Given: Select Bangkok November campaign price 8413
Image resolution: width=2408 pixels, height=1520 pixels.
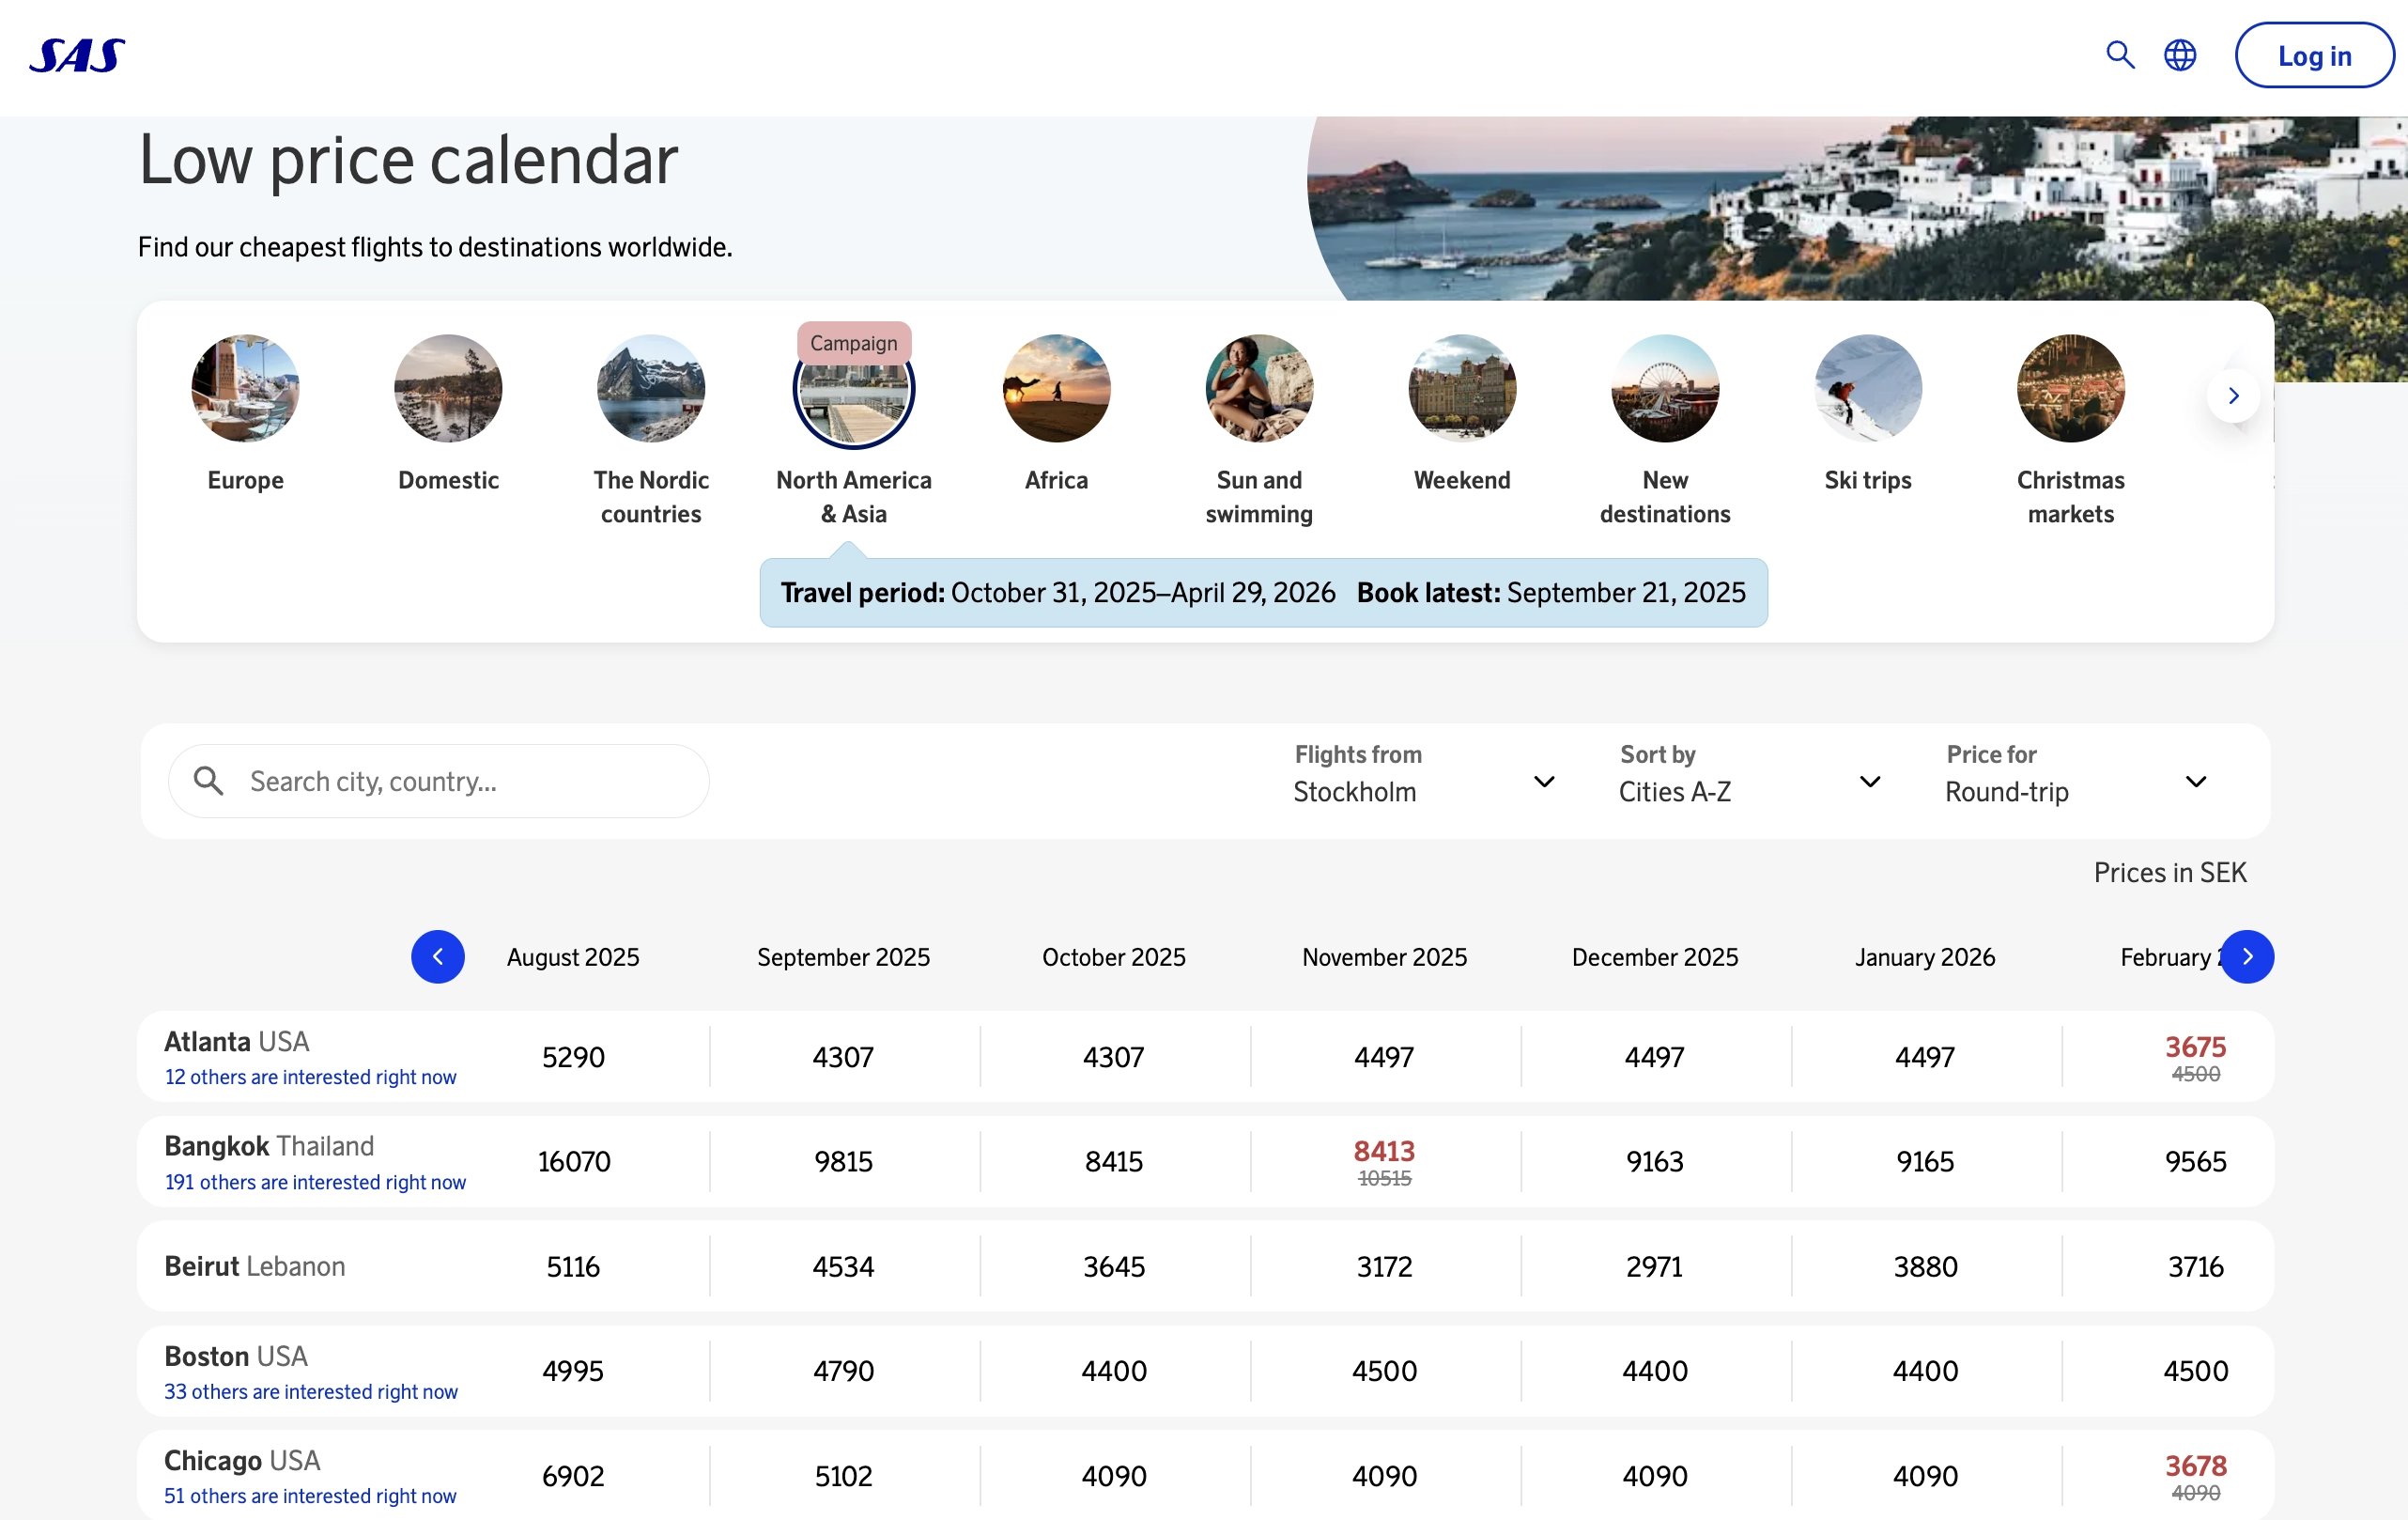Looking at the screenshot, I should point(1384,1151).
